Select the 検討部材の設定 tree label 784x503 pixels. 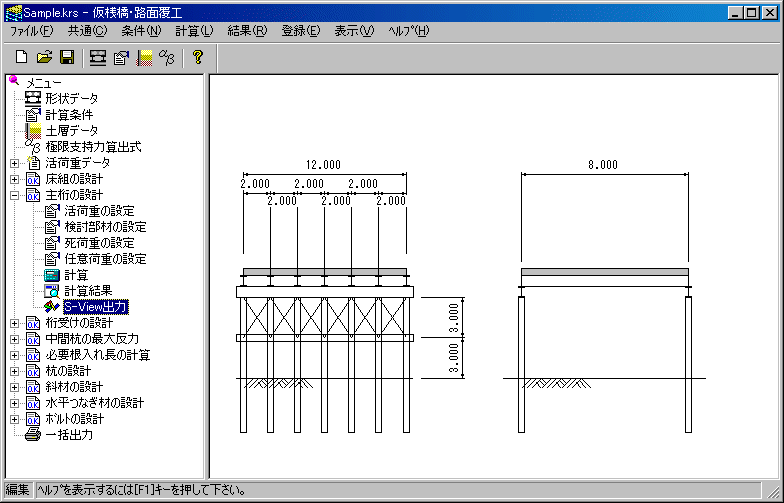pos(106,226)
